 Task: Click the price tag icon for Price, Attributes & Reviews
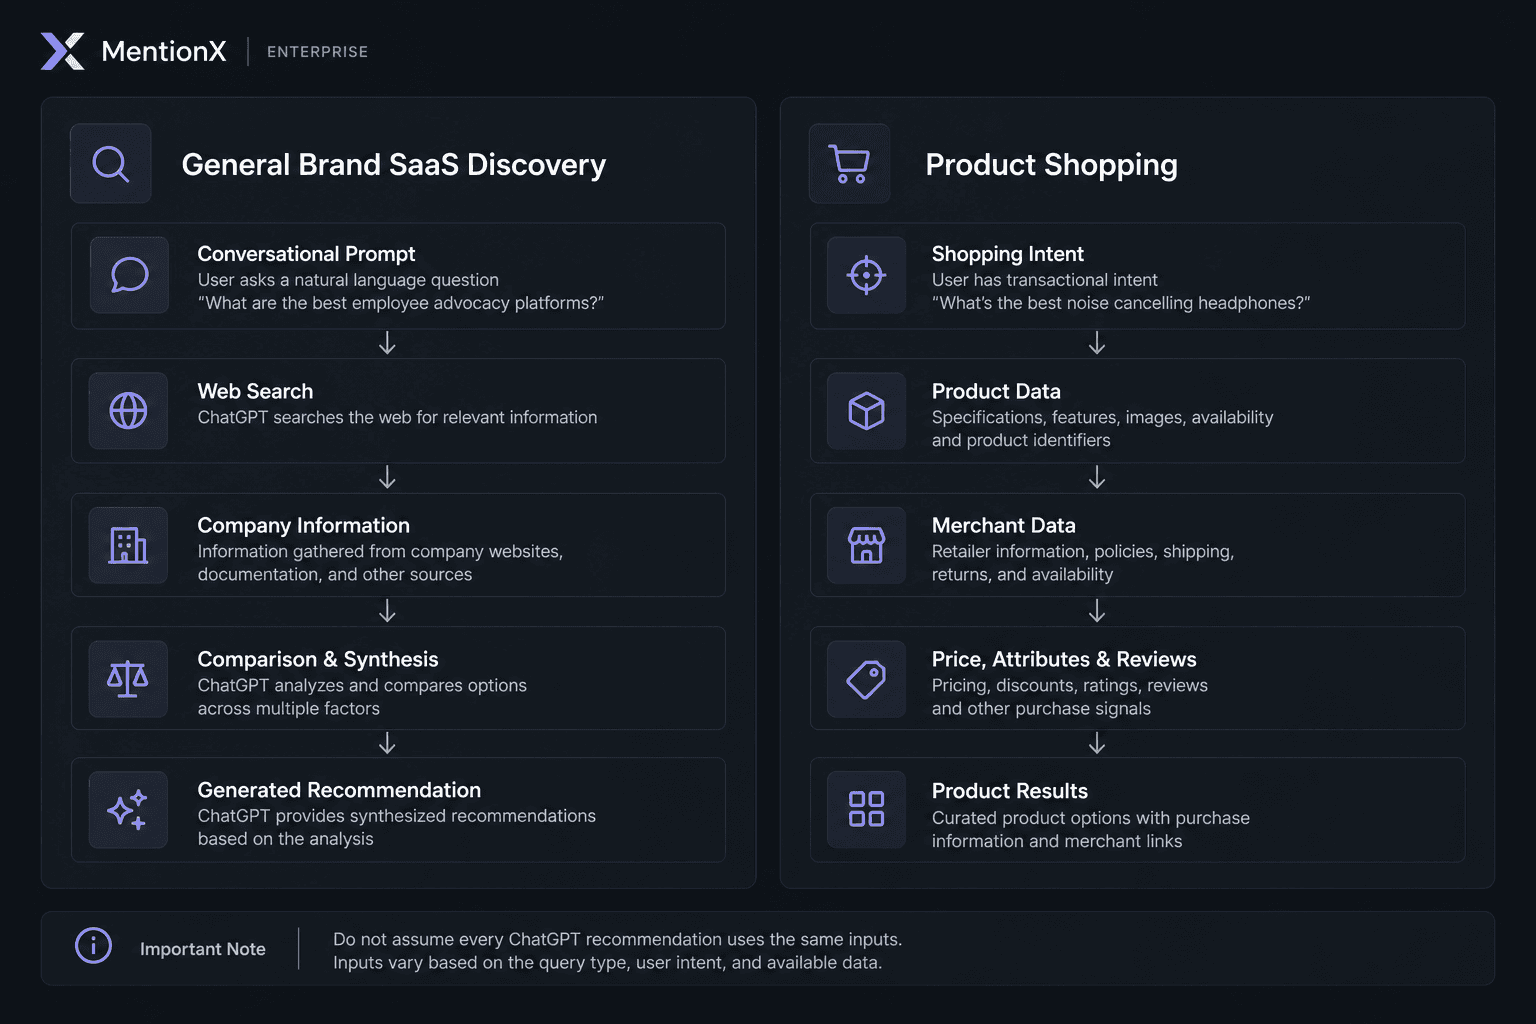866,679
